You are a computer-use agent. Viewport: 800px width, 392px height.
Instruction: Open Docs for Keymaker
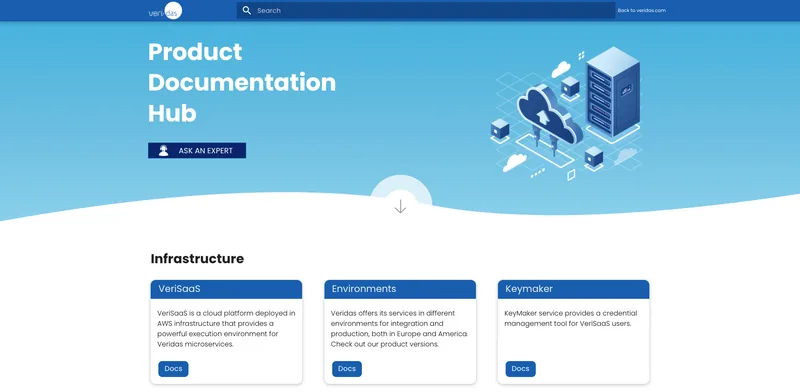pyautogui.click(x=520, y=369)
